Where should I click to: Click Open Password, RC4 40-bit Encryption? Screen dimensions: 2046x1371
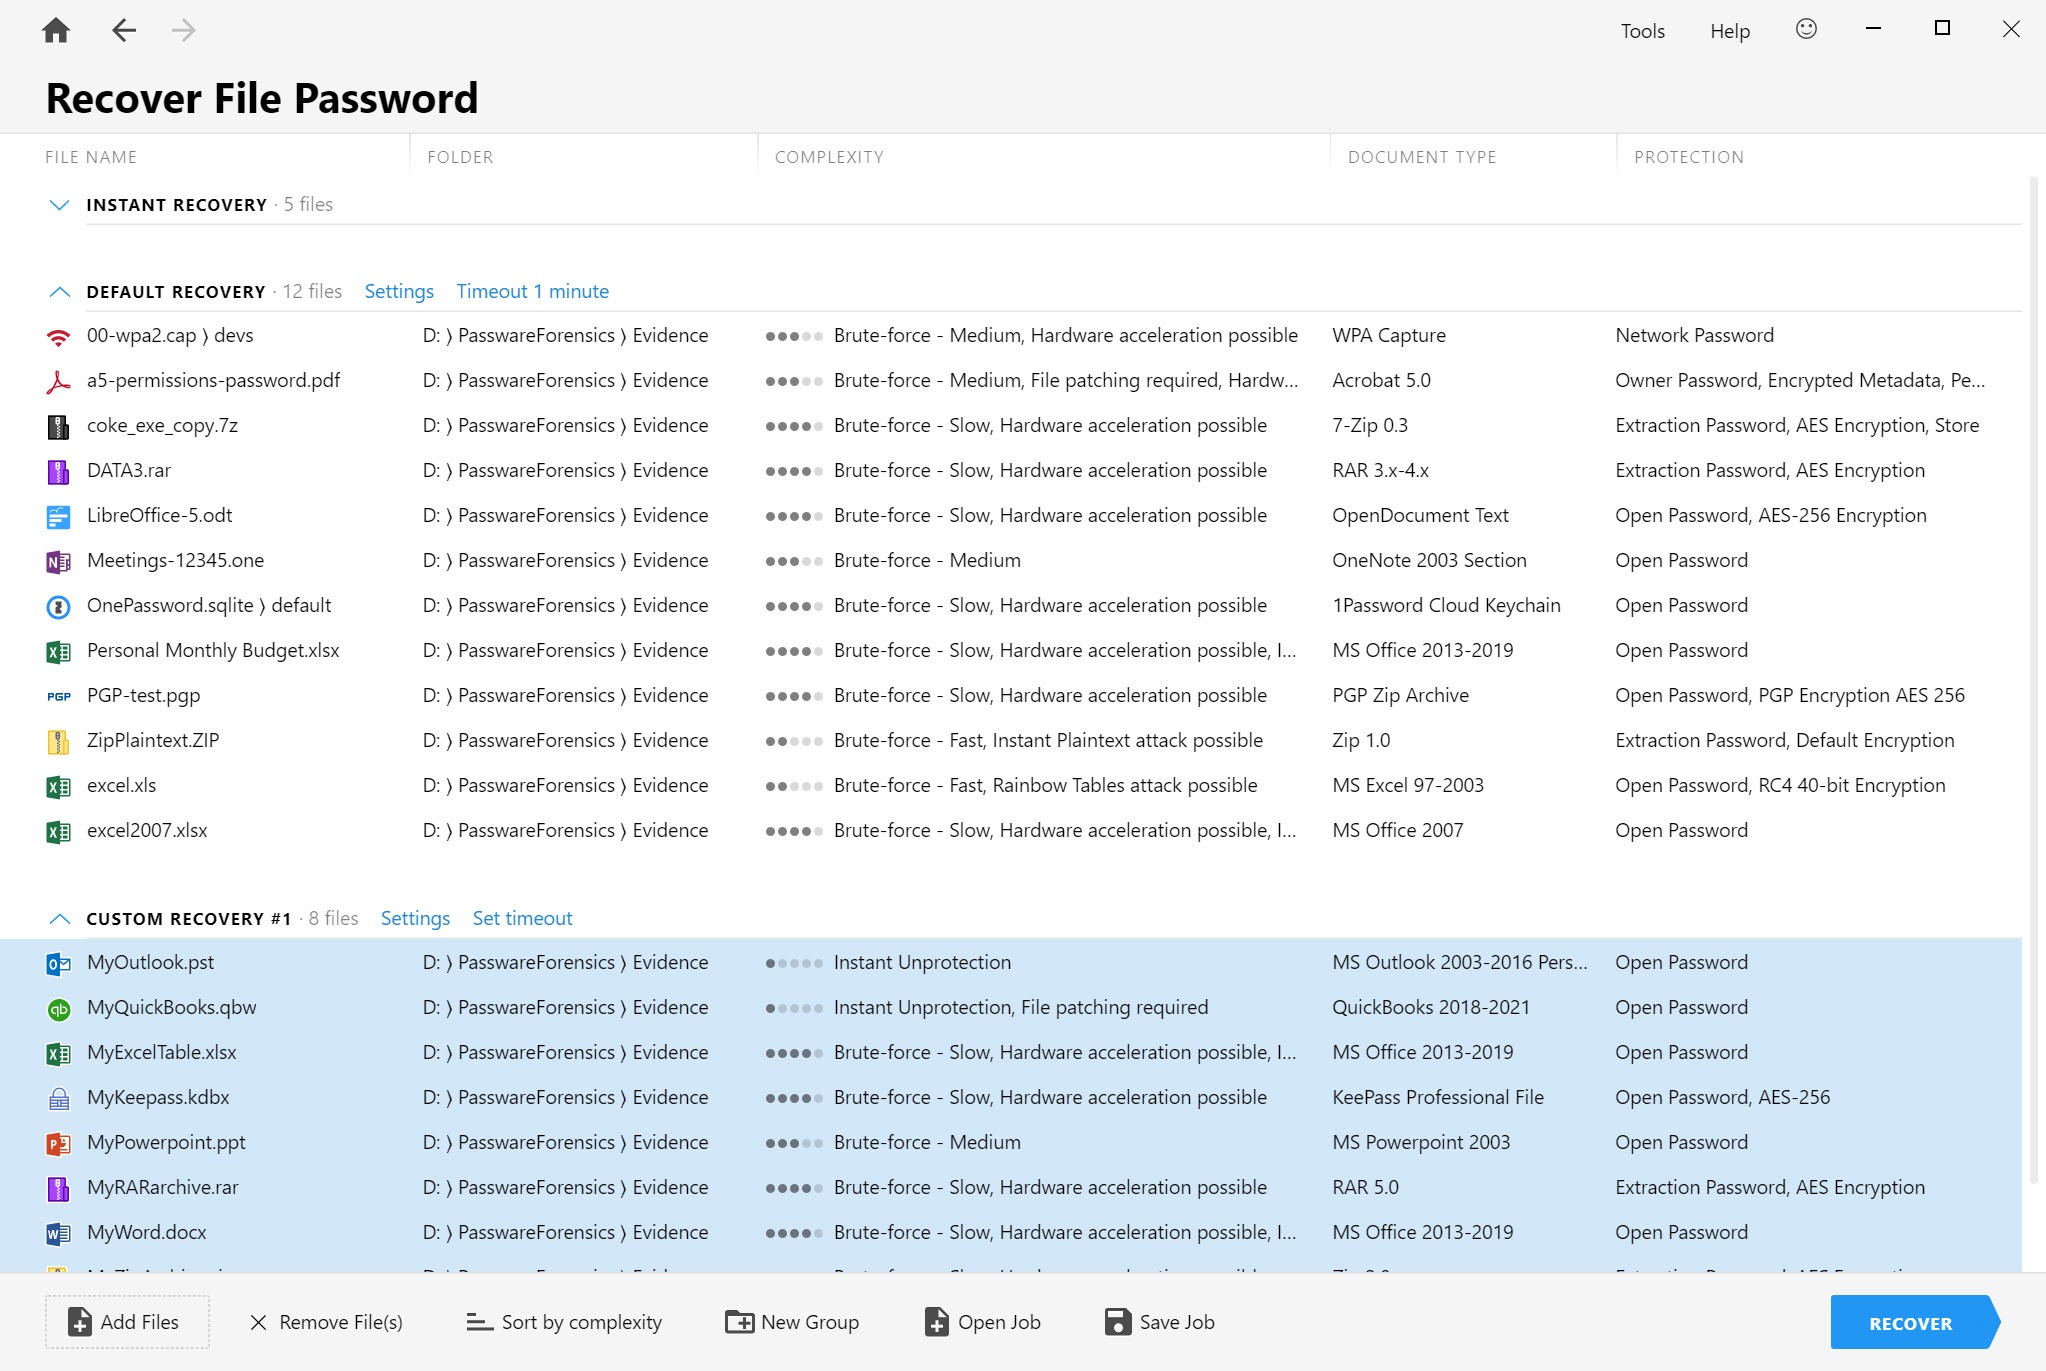click(x=1780, y=785)
